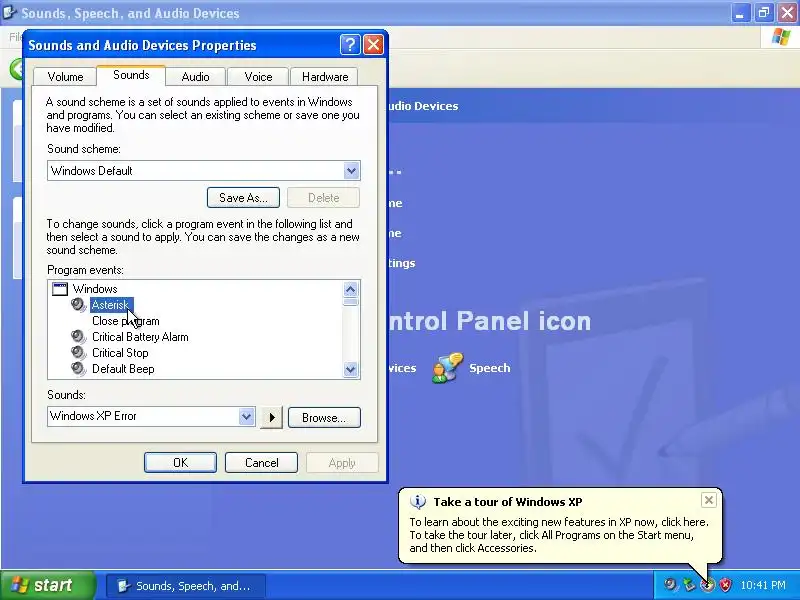Click the Control Panel window title bar icon
This screenshot has height=600, width=800.
tap(9, 12)
